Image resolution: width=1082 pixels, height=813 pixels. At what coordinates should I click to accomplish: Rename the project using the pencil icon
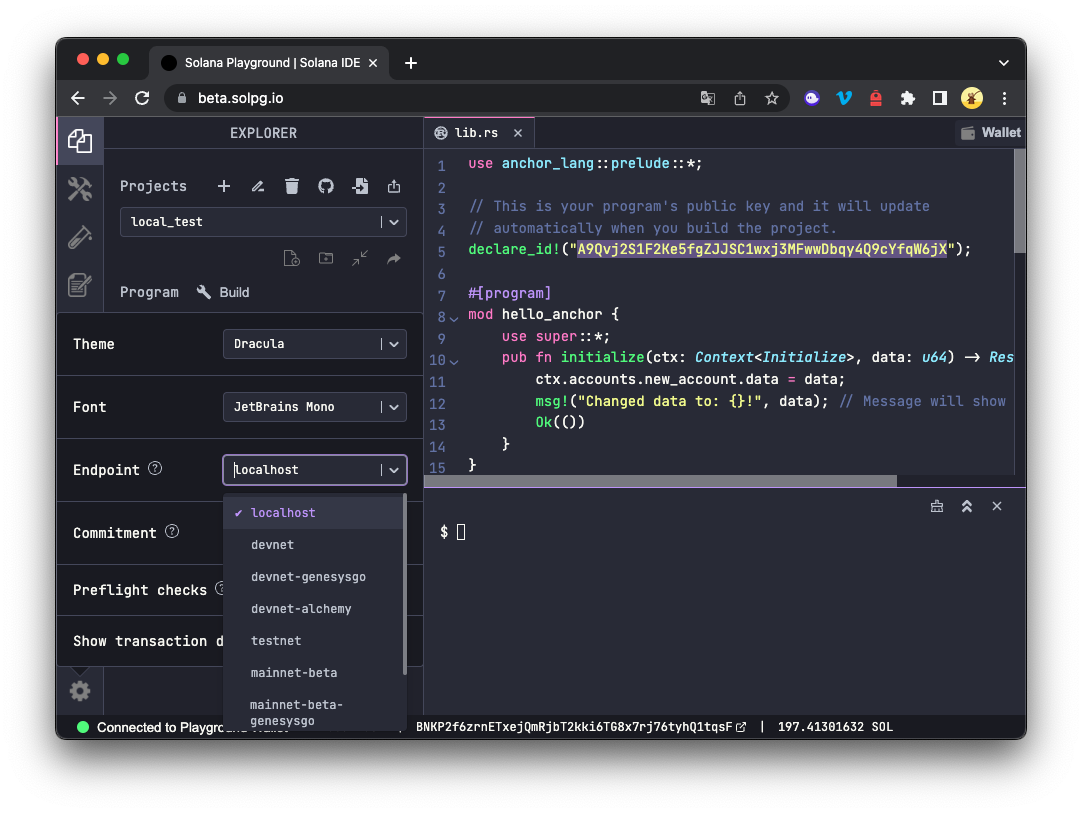point(257,186)
